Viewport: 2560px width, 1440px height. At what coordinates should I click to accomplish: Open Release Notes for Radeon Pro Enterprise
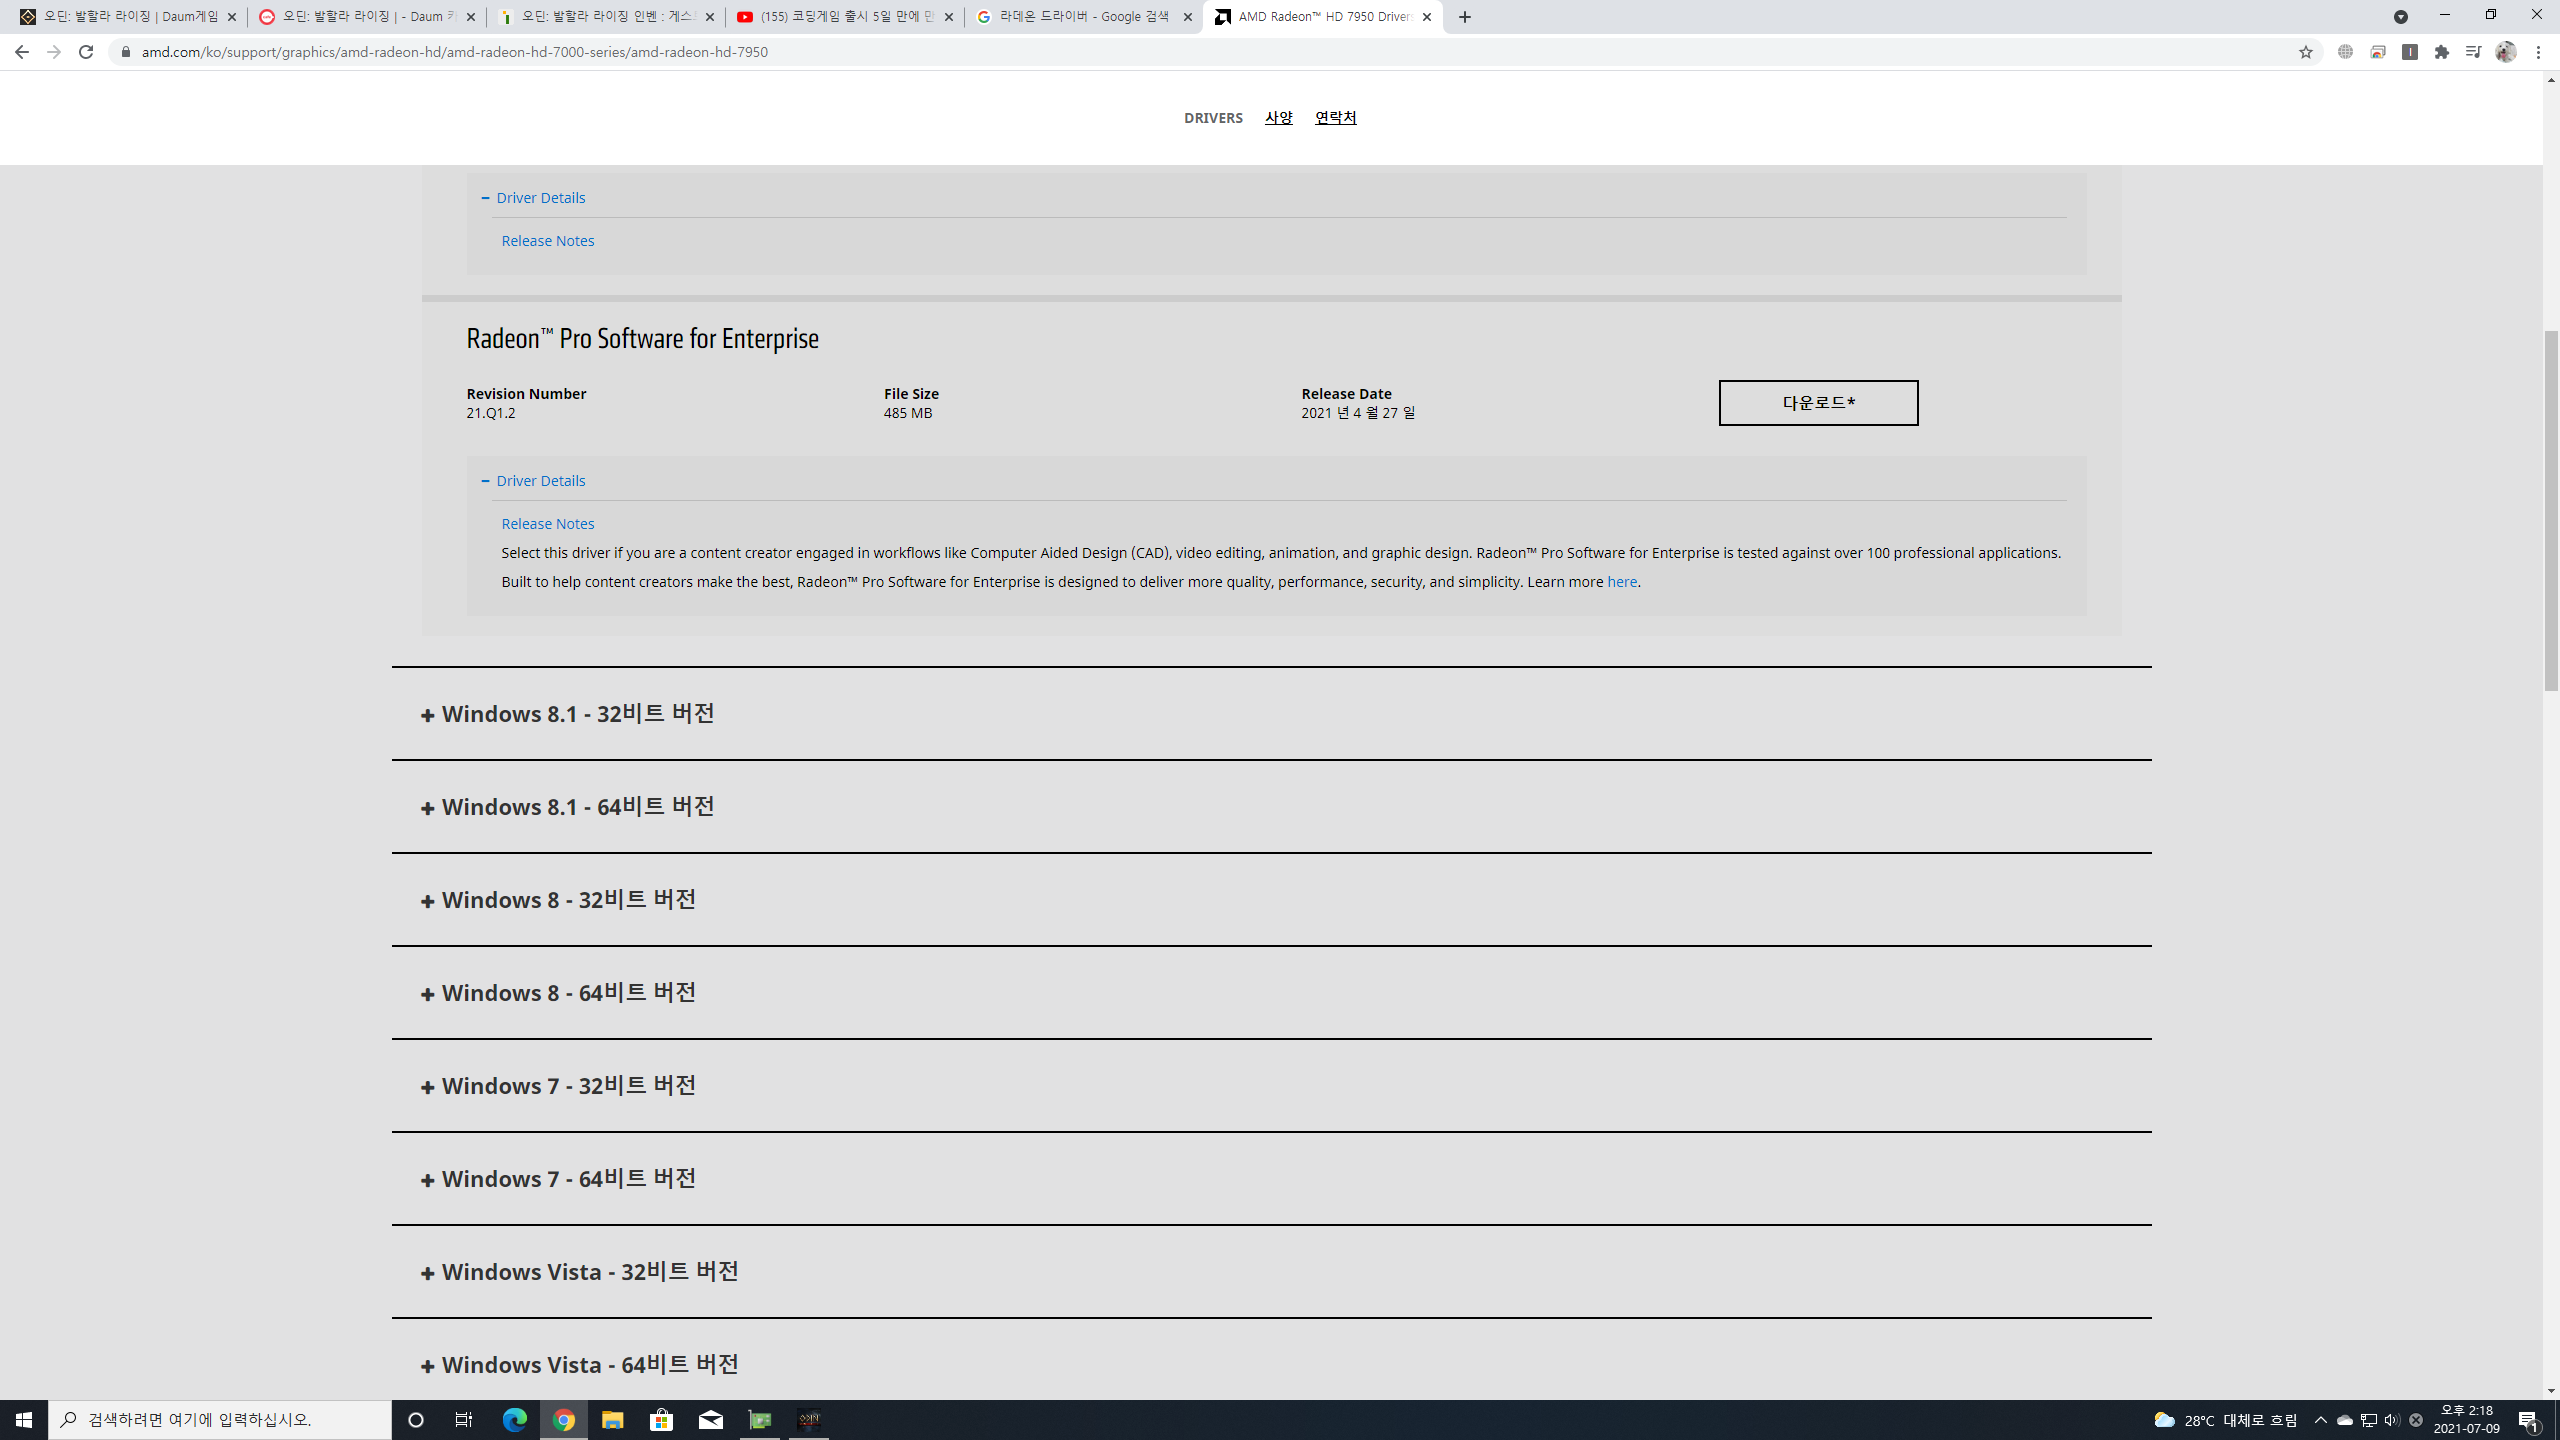pyautogui.click(x=547, y=524)
